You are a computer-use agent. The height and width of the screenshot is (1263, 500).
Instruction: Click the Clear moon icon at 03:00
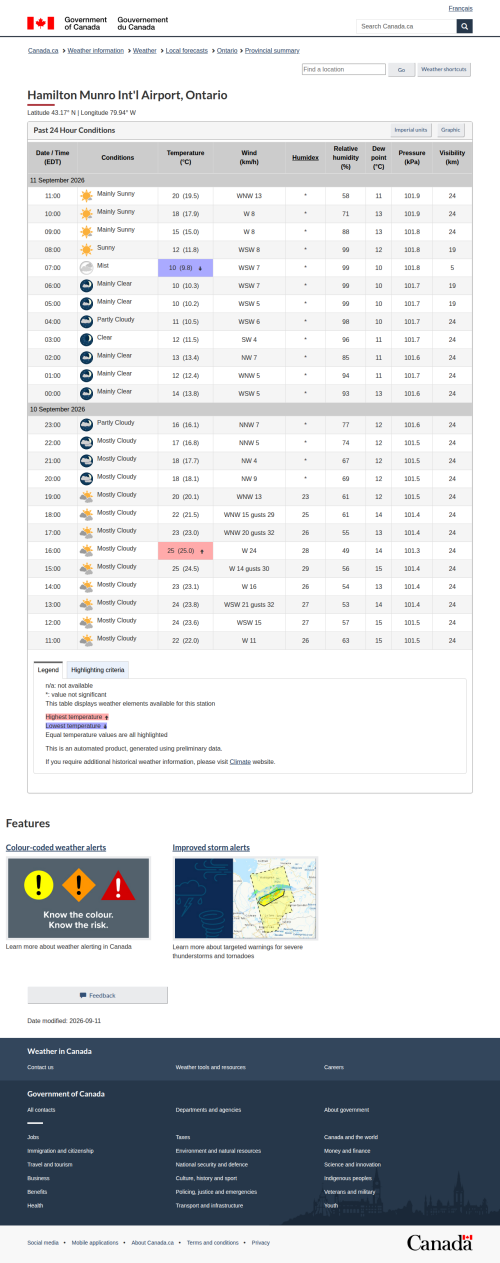pos(87,340)
